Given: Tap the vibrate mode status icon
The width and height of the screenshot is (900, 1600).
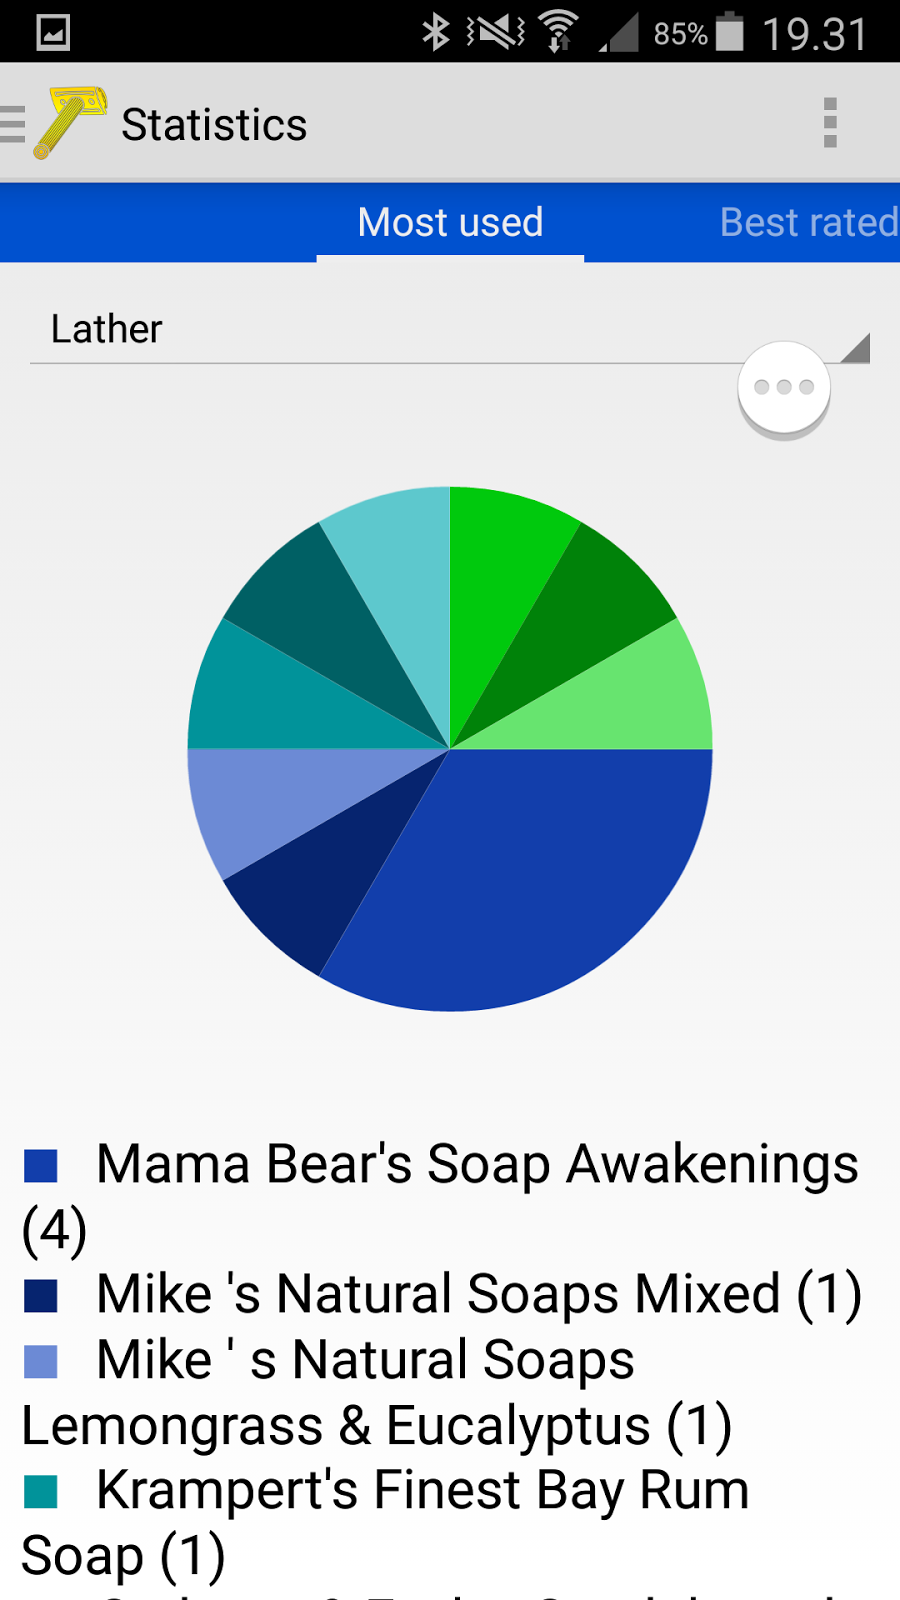Looking at the screenshot, I should pyautogui.click(x=496, y=32).
